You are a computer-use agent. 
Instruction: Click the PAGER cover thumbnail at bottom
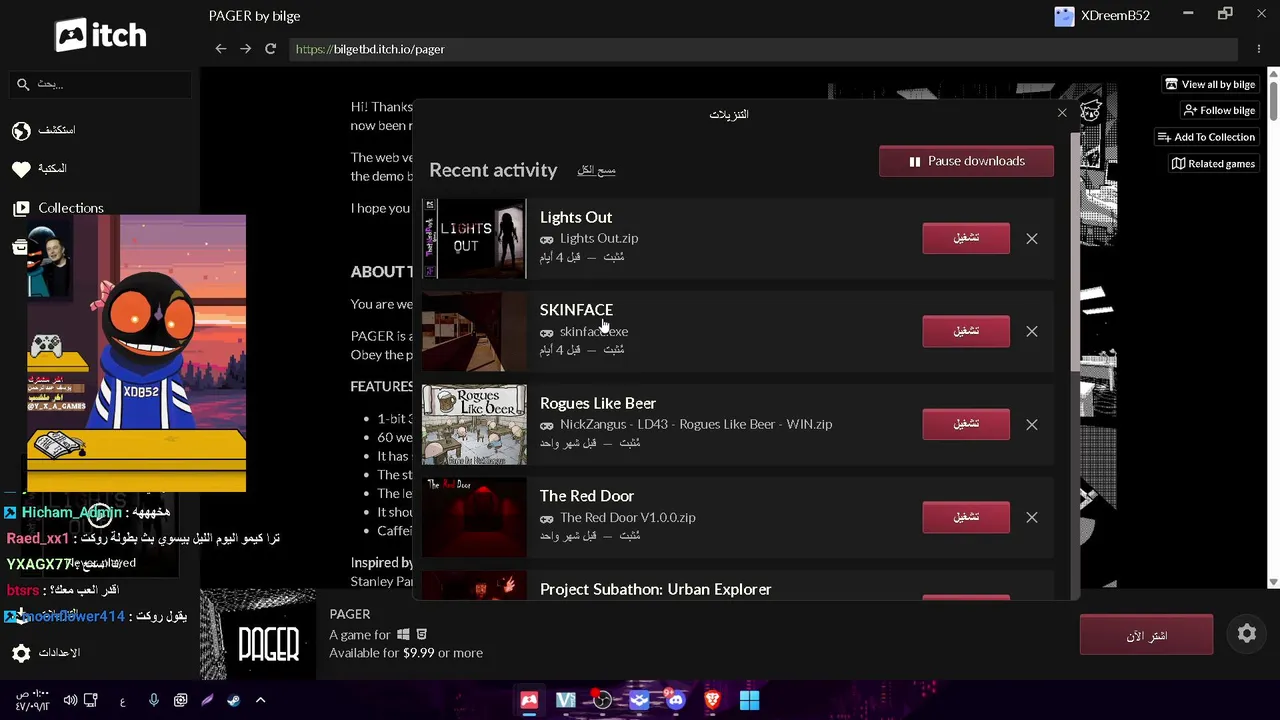pos(258,635)
